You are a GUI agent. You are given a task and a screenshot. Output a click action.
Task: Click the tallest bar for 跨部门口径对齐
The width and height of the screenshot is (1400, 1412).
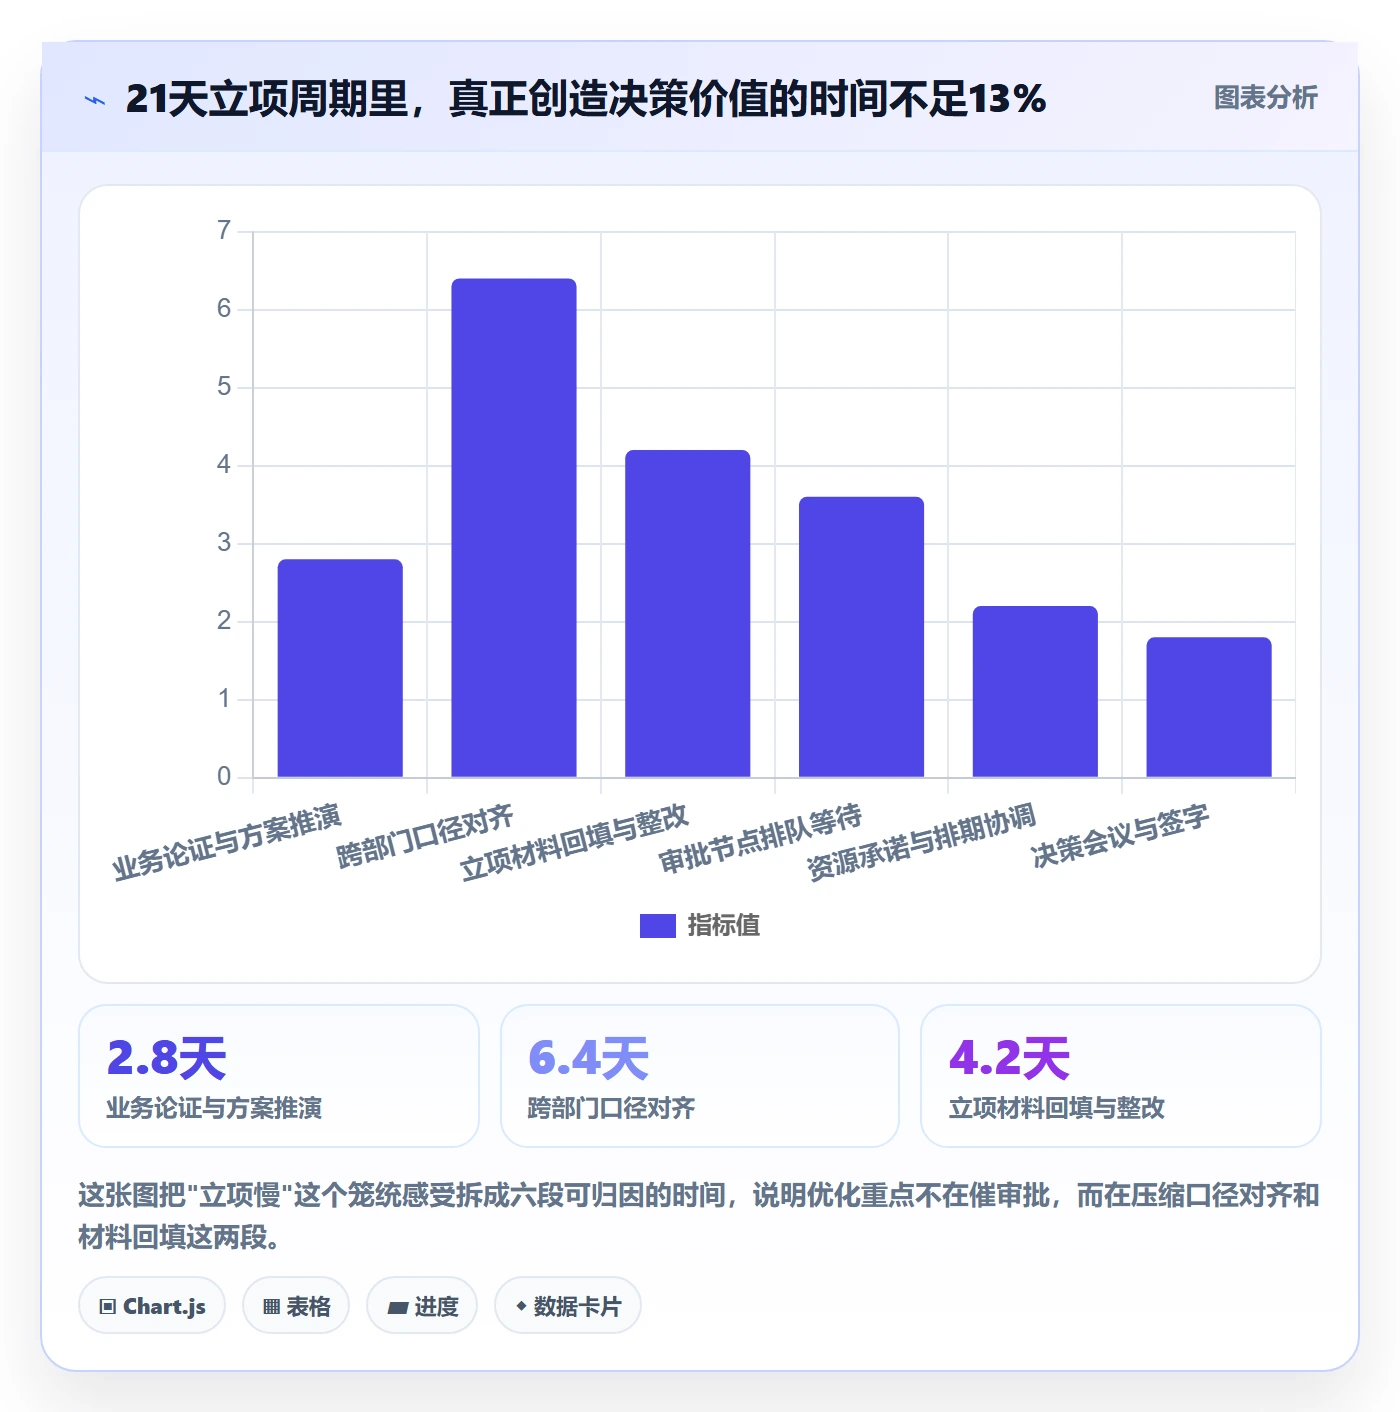[x=514, y=528]
